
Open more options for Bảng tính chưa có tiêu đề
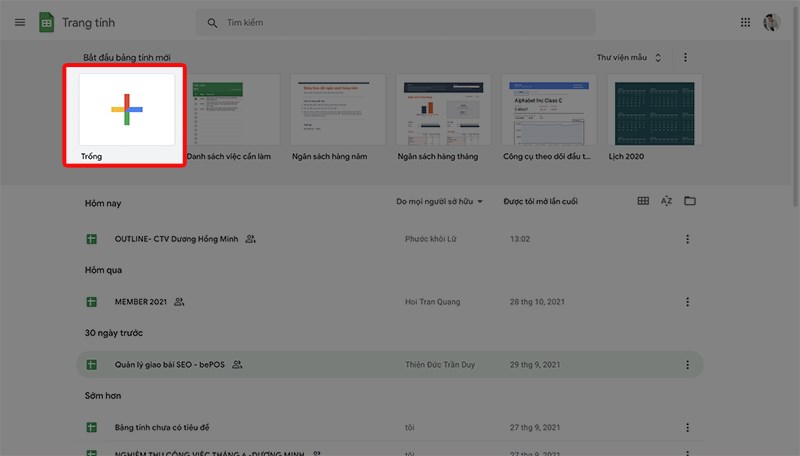coord(687,427)
